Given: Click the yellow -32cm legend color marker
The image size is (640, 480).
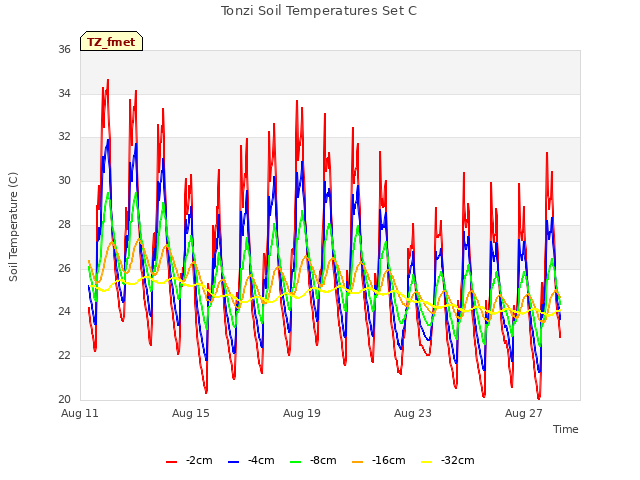Looking at the screenshot, I should 427,462.
